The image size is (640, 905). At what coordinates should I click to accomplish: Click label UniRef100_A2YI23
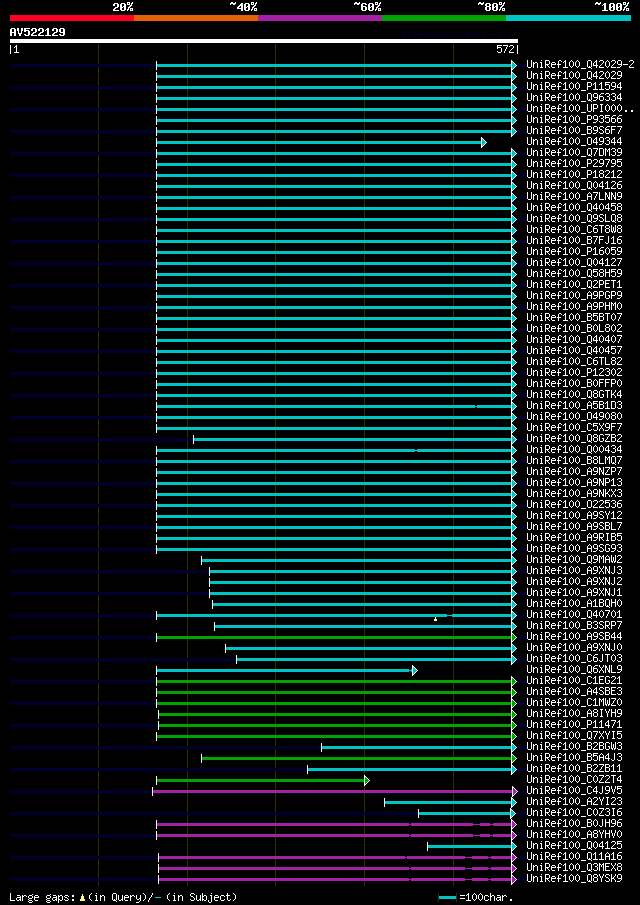pos(574,802)
